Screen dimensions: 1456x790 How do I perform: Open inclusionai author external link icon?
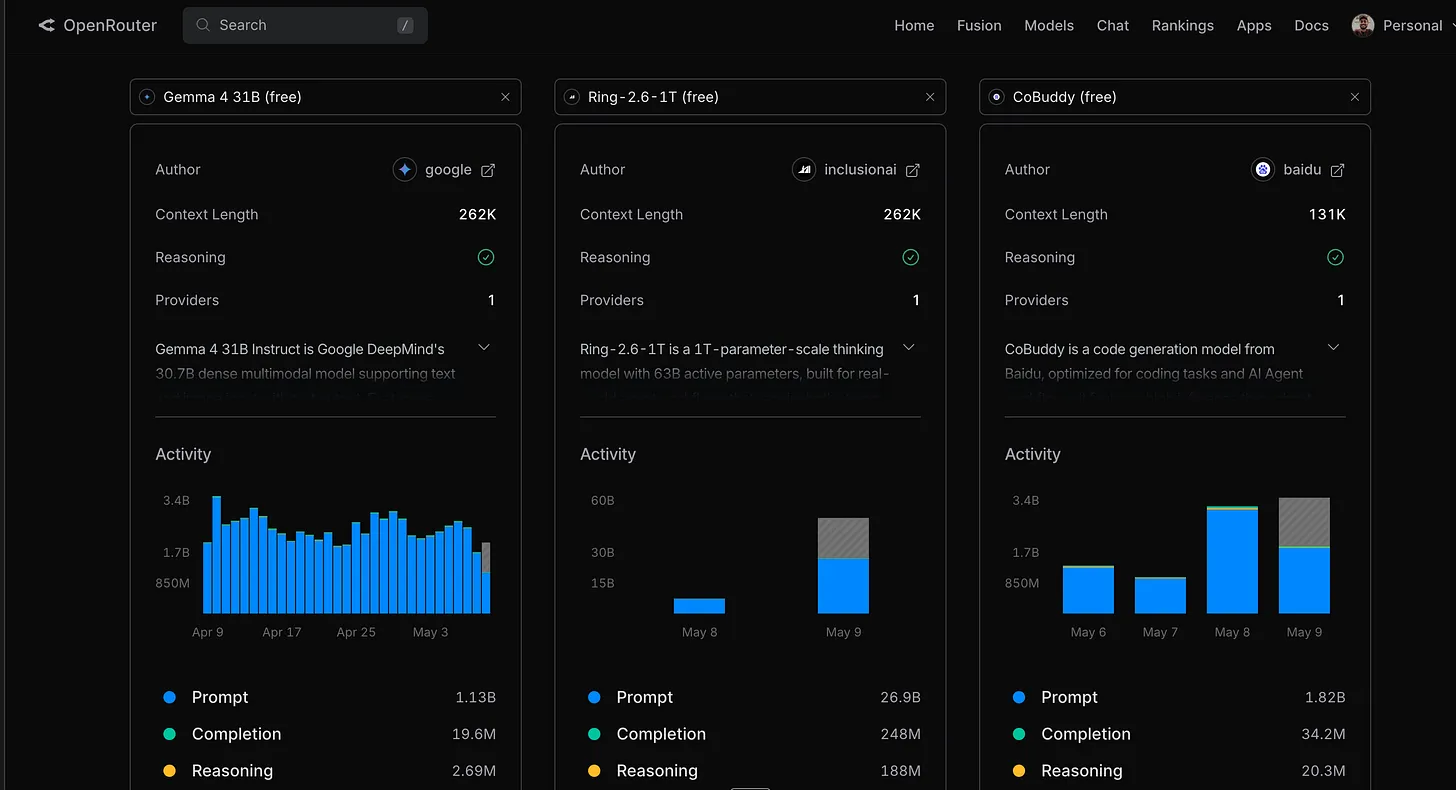[912, 170]
